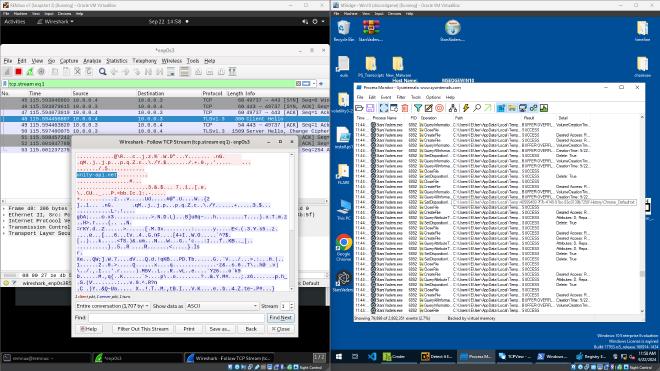The width and height of the screenshot is (660, 371).
Task: Click Help button in Follow Stream dialog
Action: tap(89, 329)
